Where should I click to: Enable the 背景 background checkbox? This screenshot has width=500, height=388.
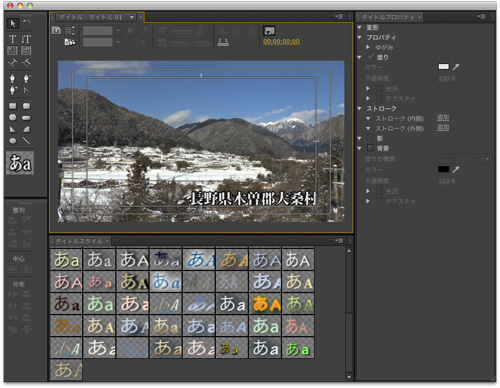[370, 148]
